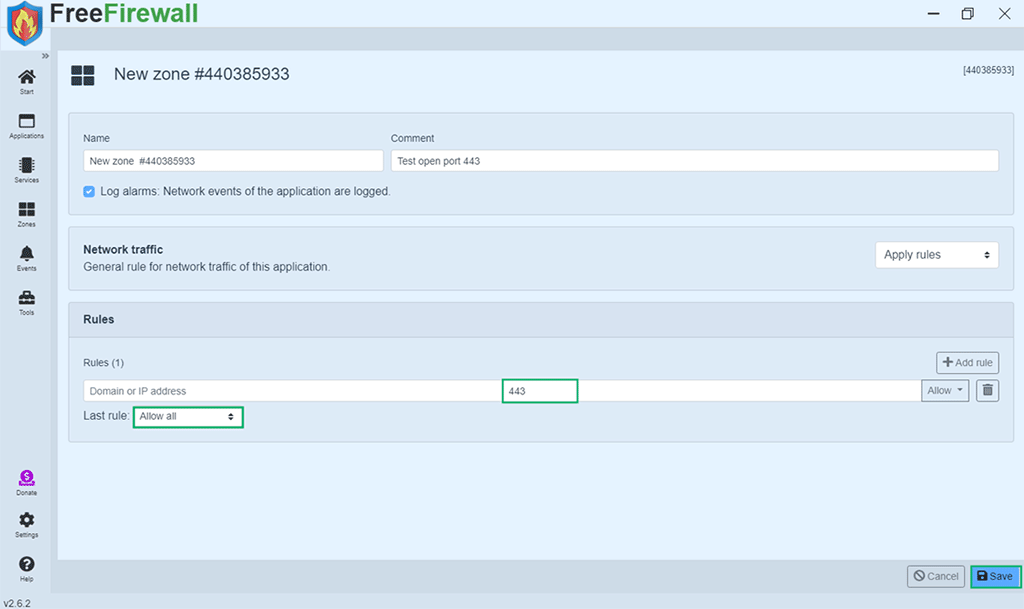Open the Apply rules dropdown
Image resolution: width=1024 pixels, height=609 pixels.
pos(936,255)
